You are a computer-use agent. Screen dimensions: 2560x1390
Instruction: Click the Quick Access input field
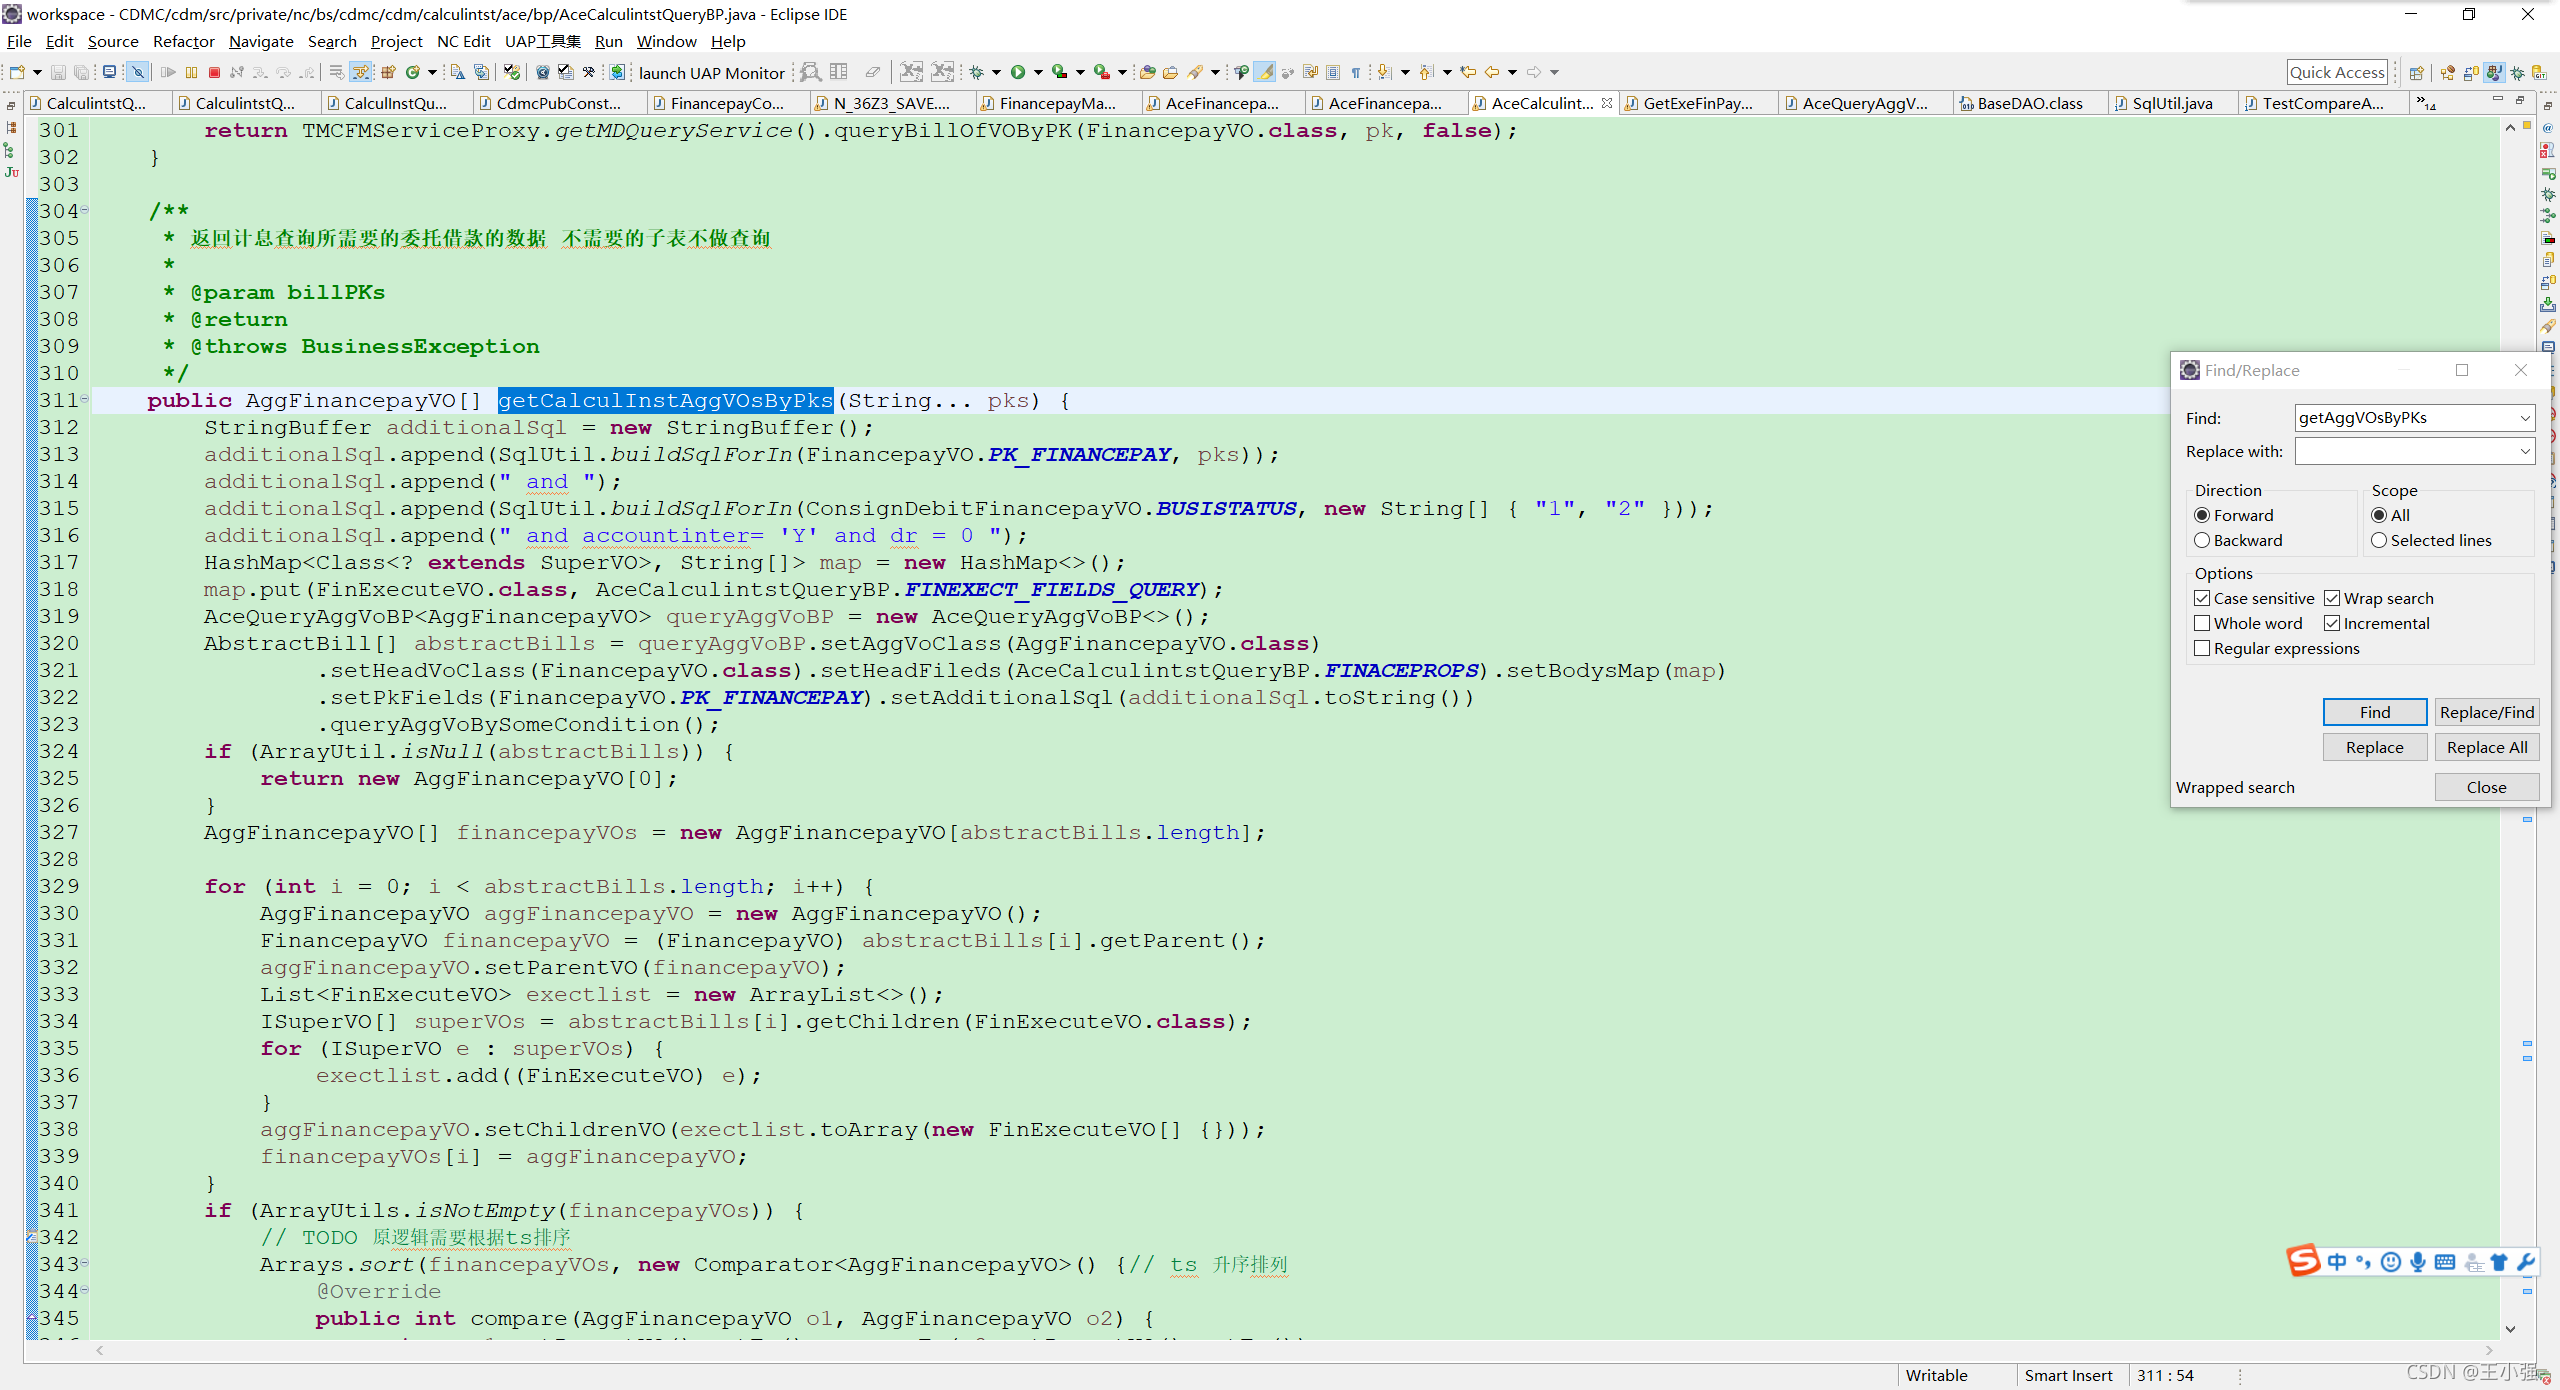point(2336,72)
